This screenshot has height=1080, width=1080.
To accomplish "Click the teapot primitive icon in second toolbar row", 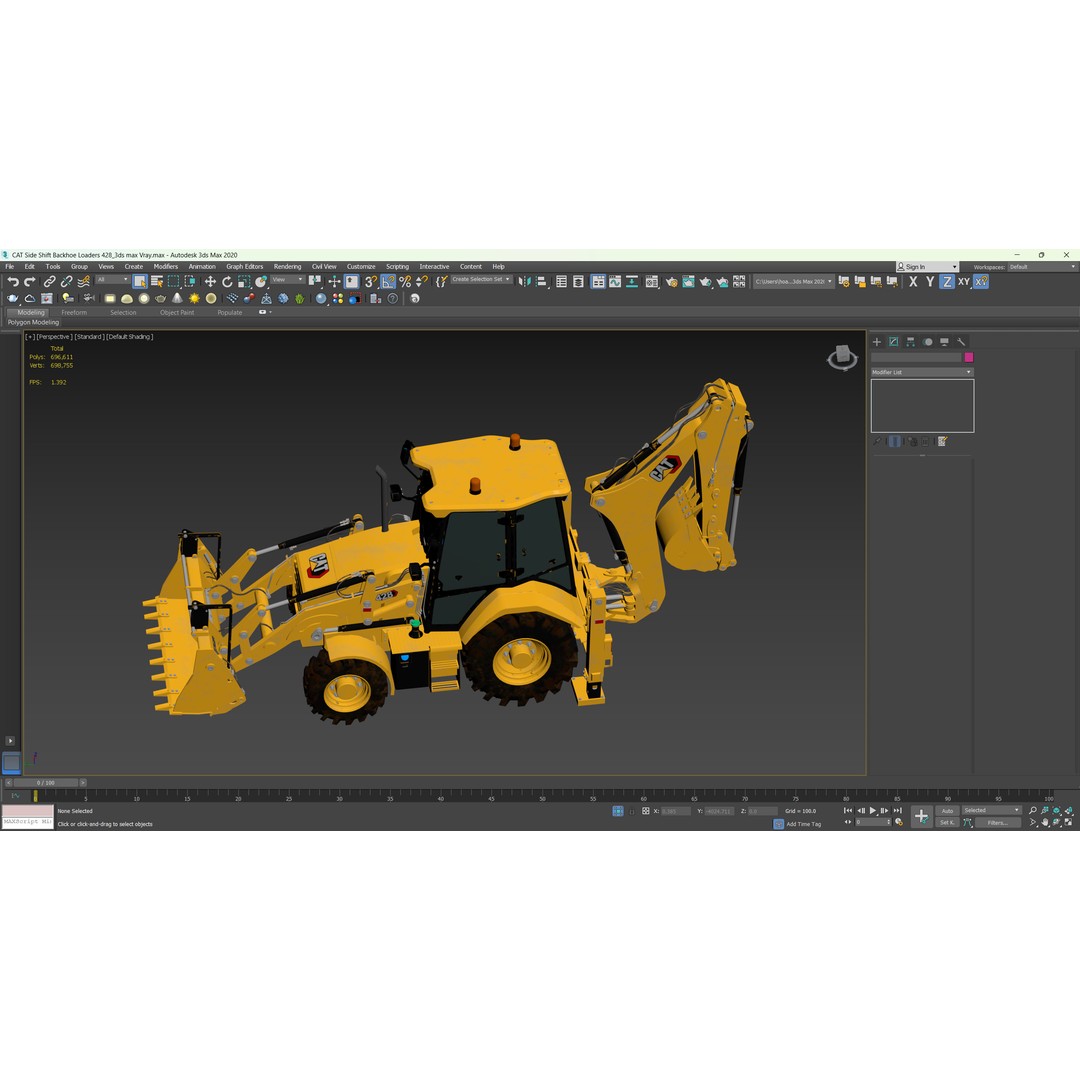I will click(160, 298).
